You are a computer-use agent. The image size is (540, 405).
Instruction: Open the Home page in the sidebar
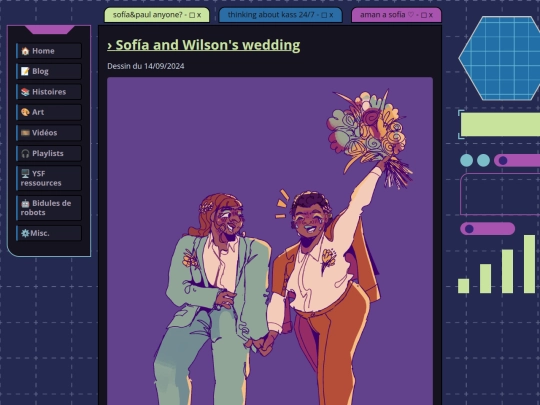pos(49,51)
